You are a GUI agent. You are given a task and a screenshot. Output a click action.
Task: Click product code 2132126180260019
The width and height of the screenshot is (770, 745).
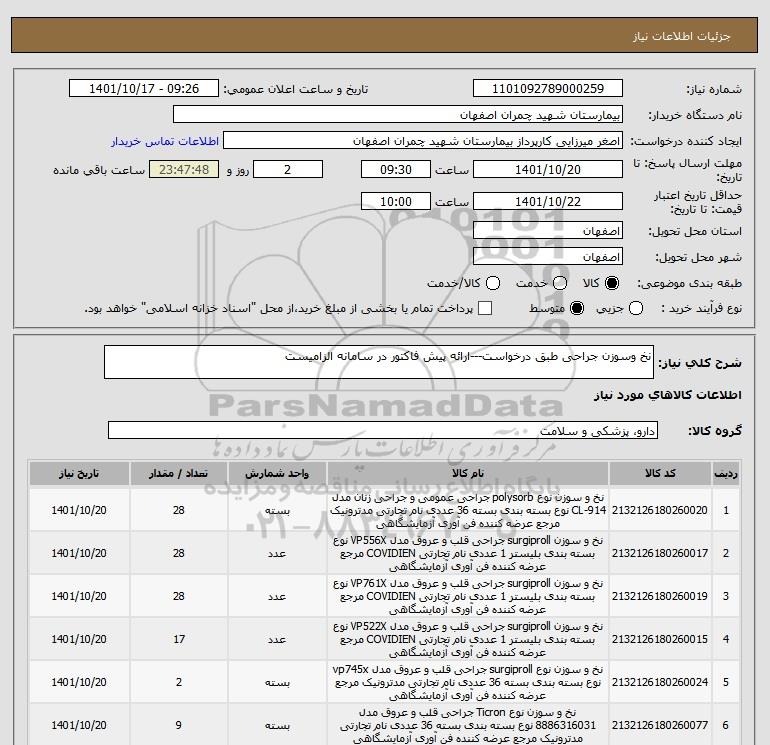[660, 596]
